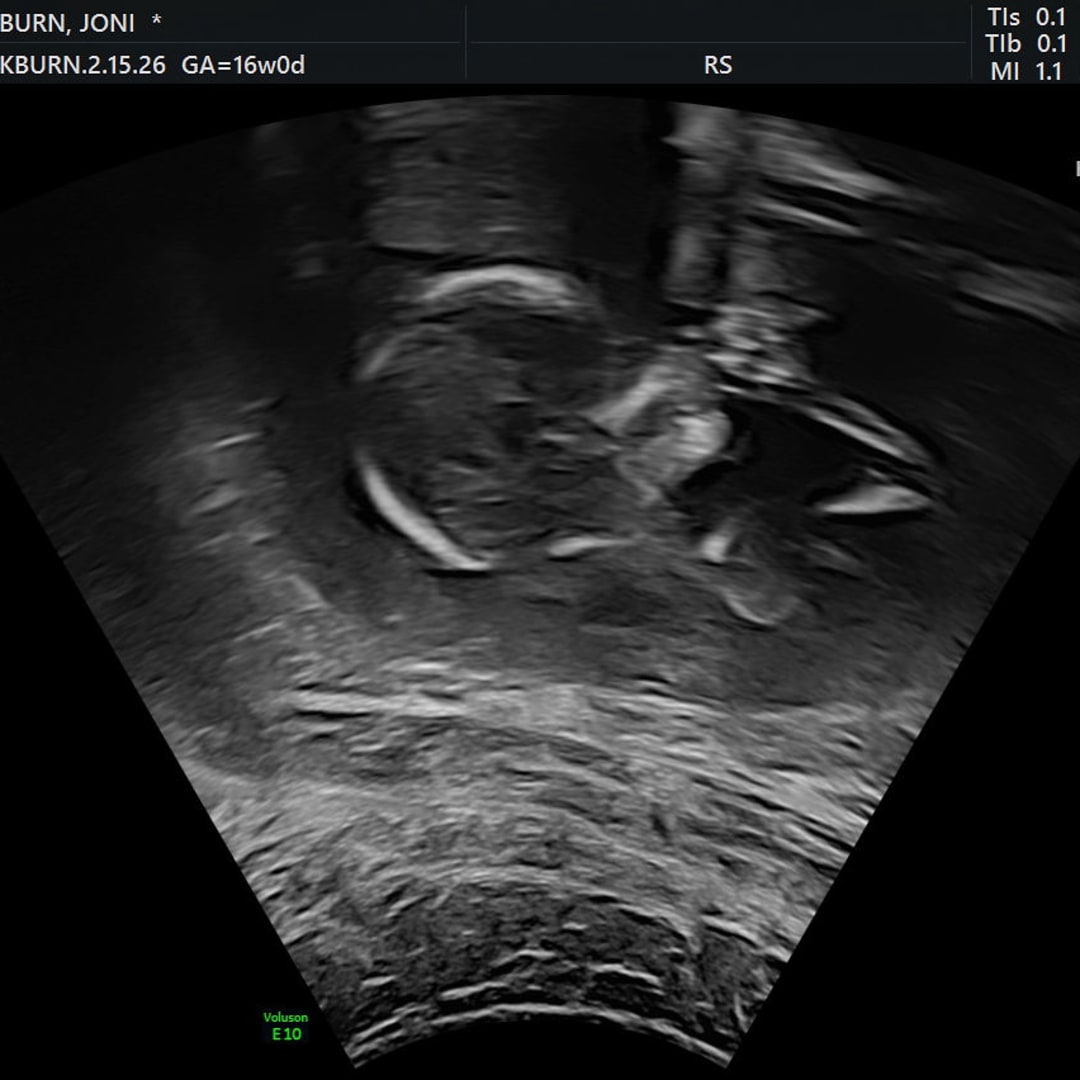
Task: Click the TIb value 0.1
Action: point(1050,44)
